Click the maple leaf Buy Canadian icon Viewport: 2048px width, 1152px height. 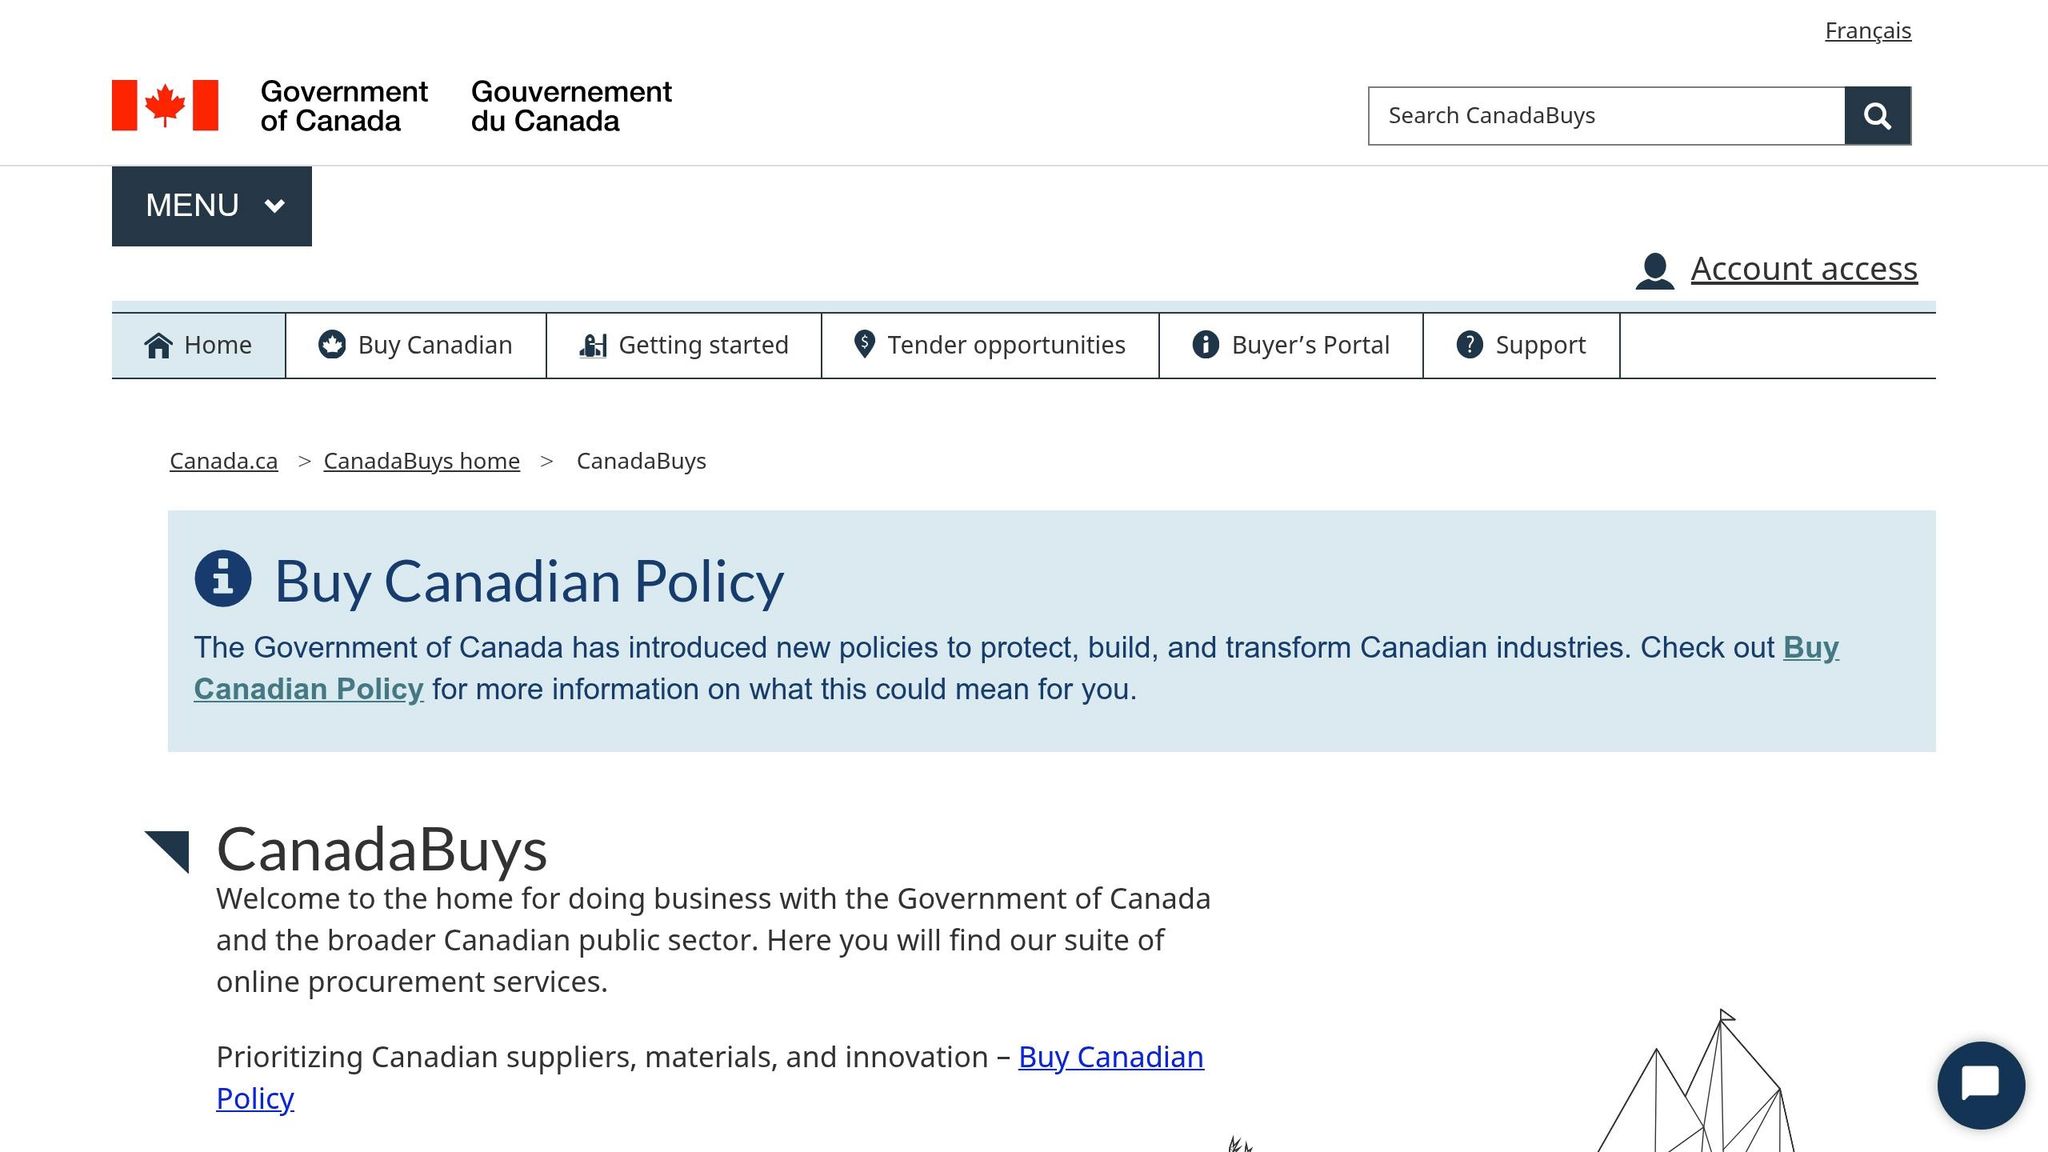(x=332, y=344)
